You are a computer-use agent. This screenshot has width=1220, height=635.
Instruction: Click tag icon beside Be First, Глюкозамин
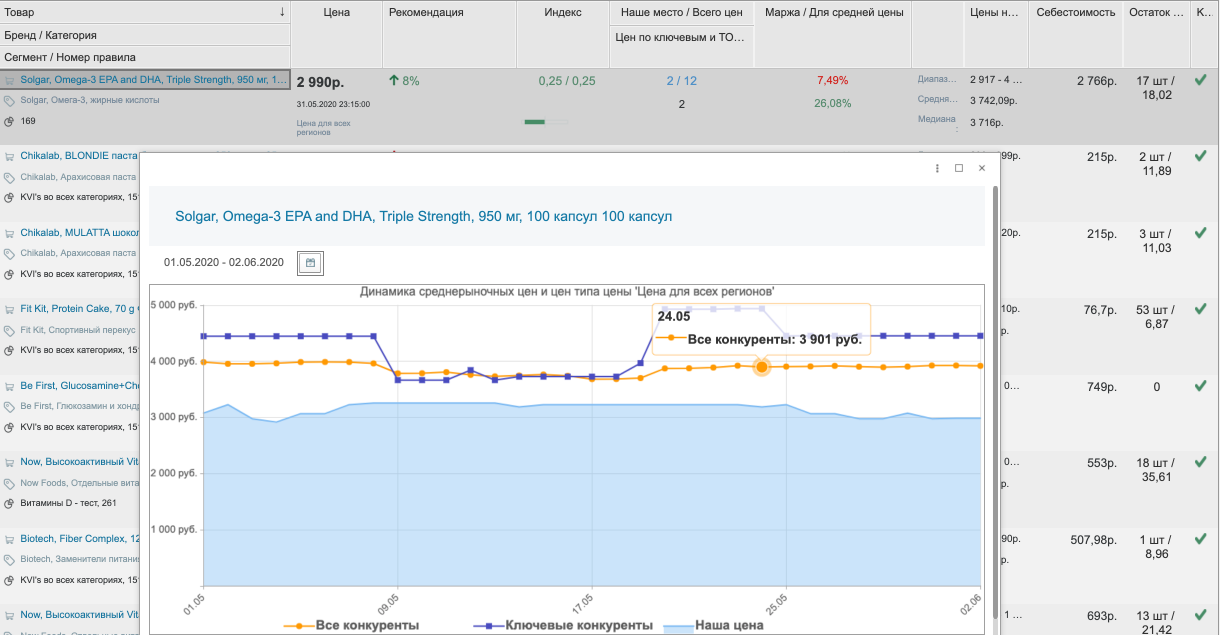click(x=9, y=407)
